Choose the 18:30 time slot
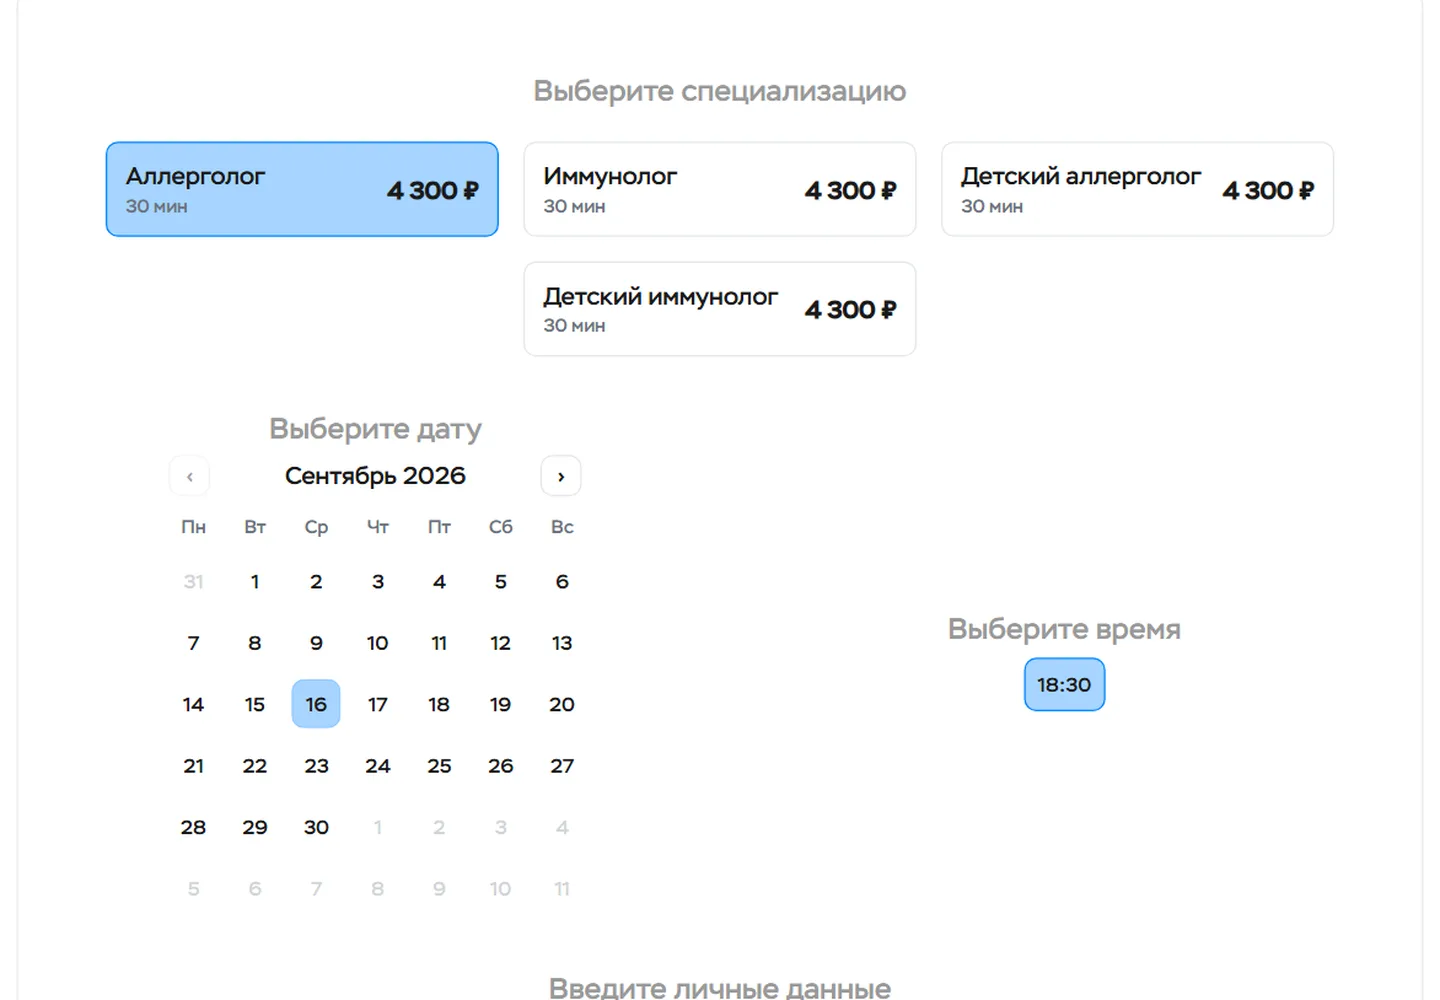1440x1000 pixels. click(x=1064, y=685)
